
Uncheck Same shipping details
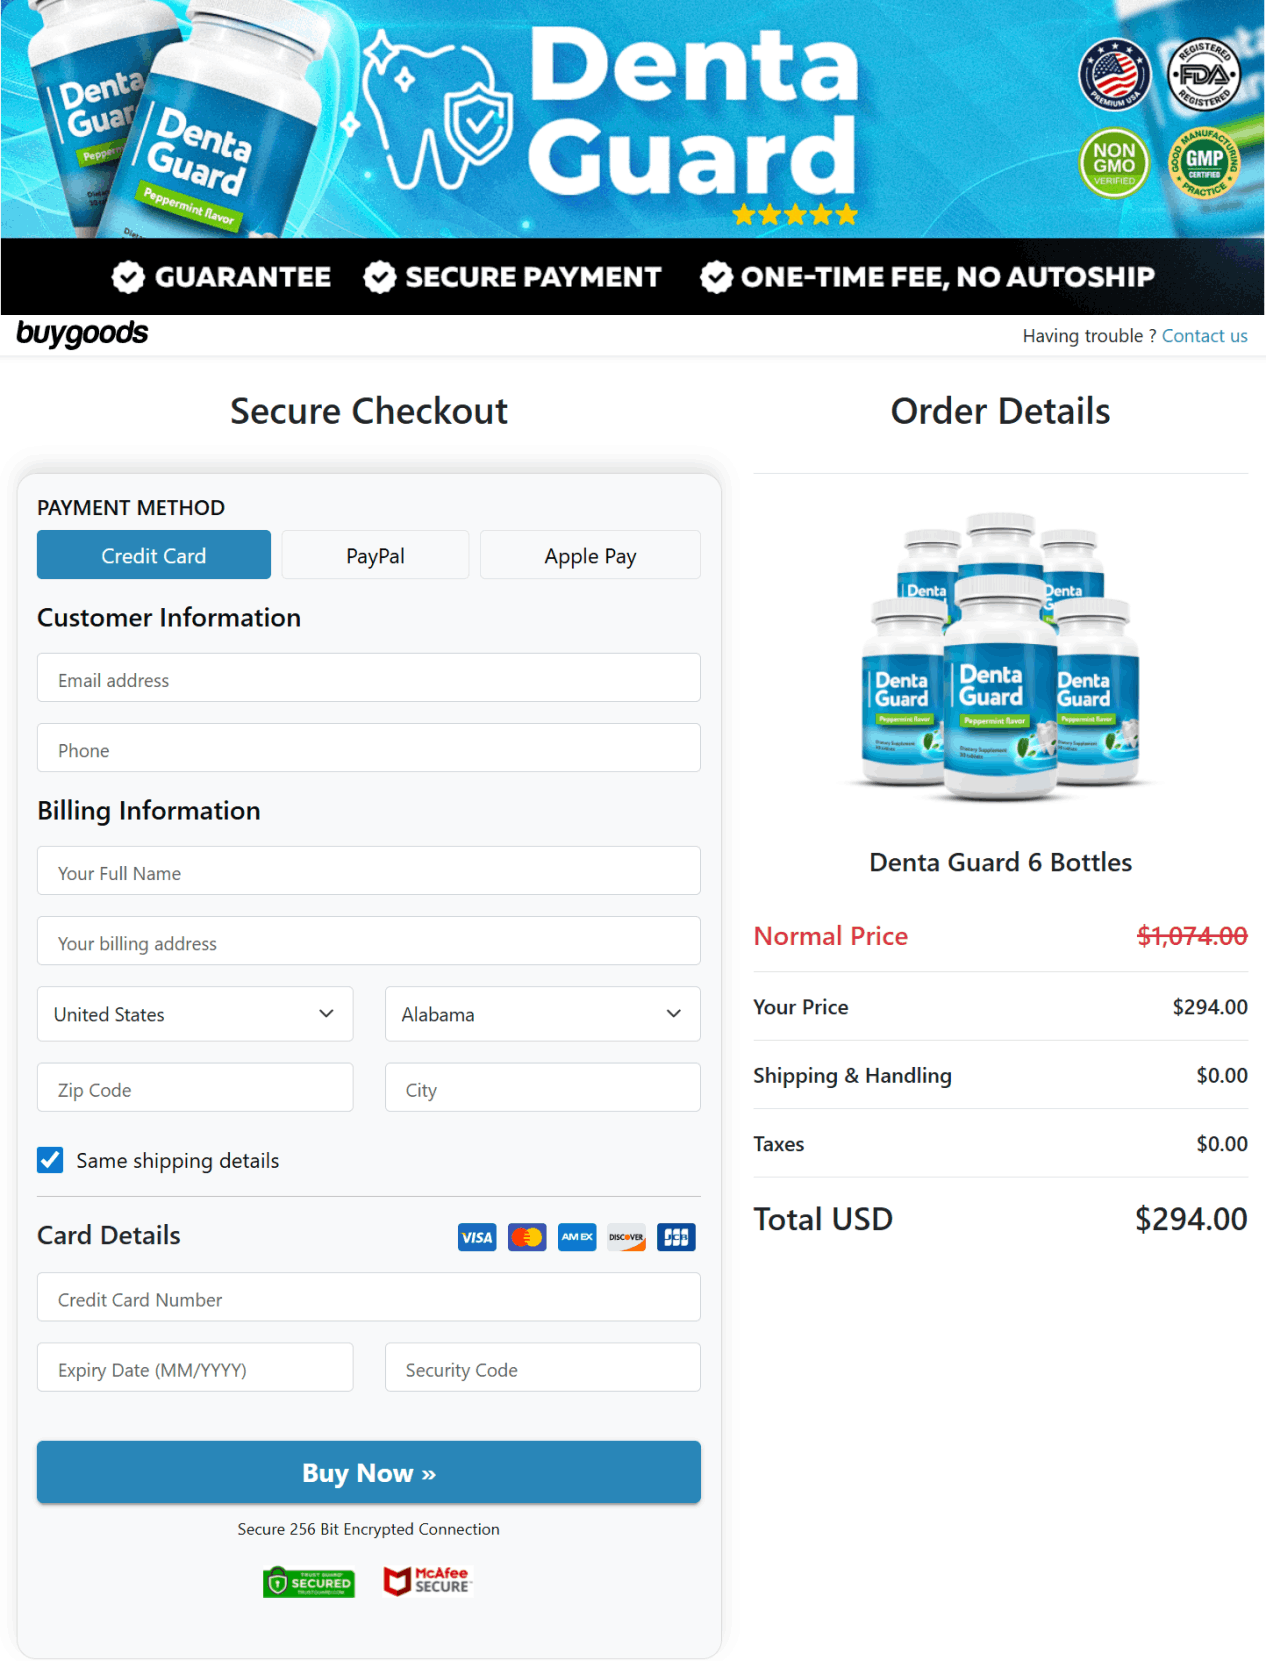[x=50, y=1160]
